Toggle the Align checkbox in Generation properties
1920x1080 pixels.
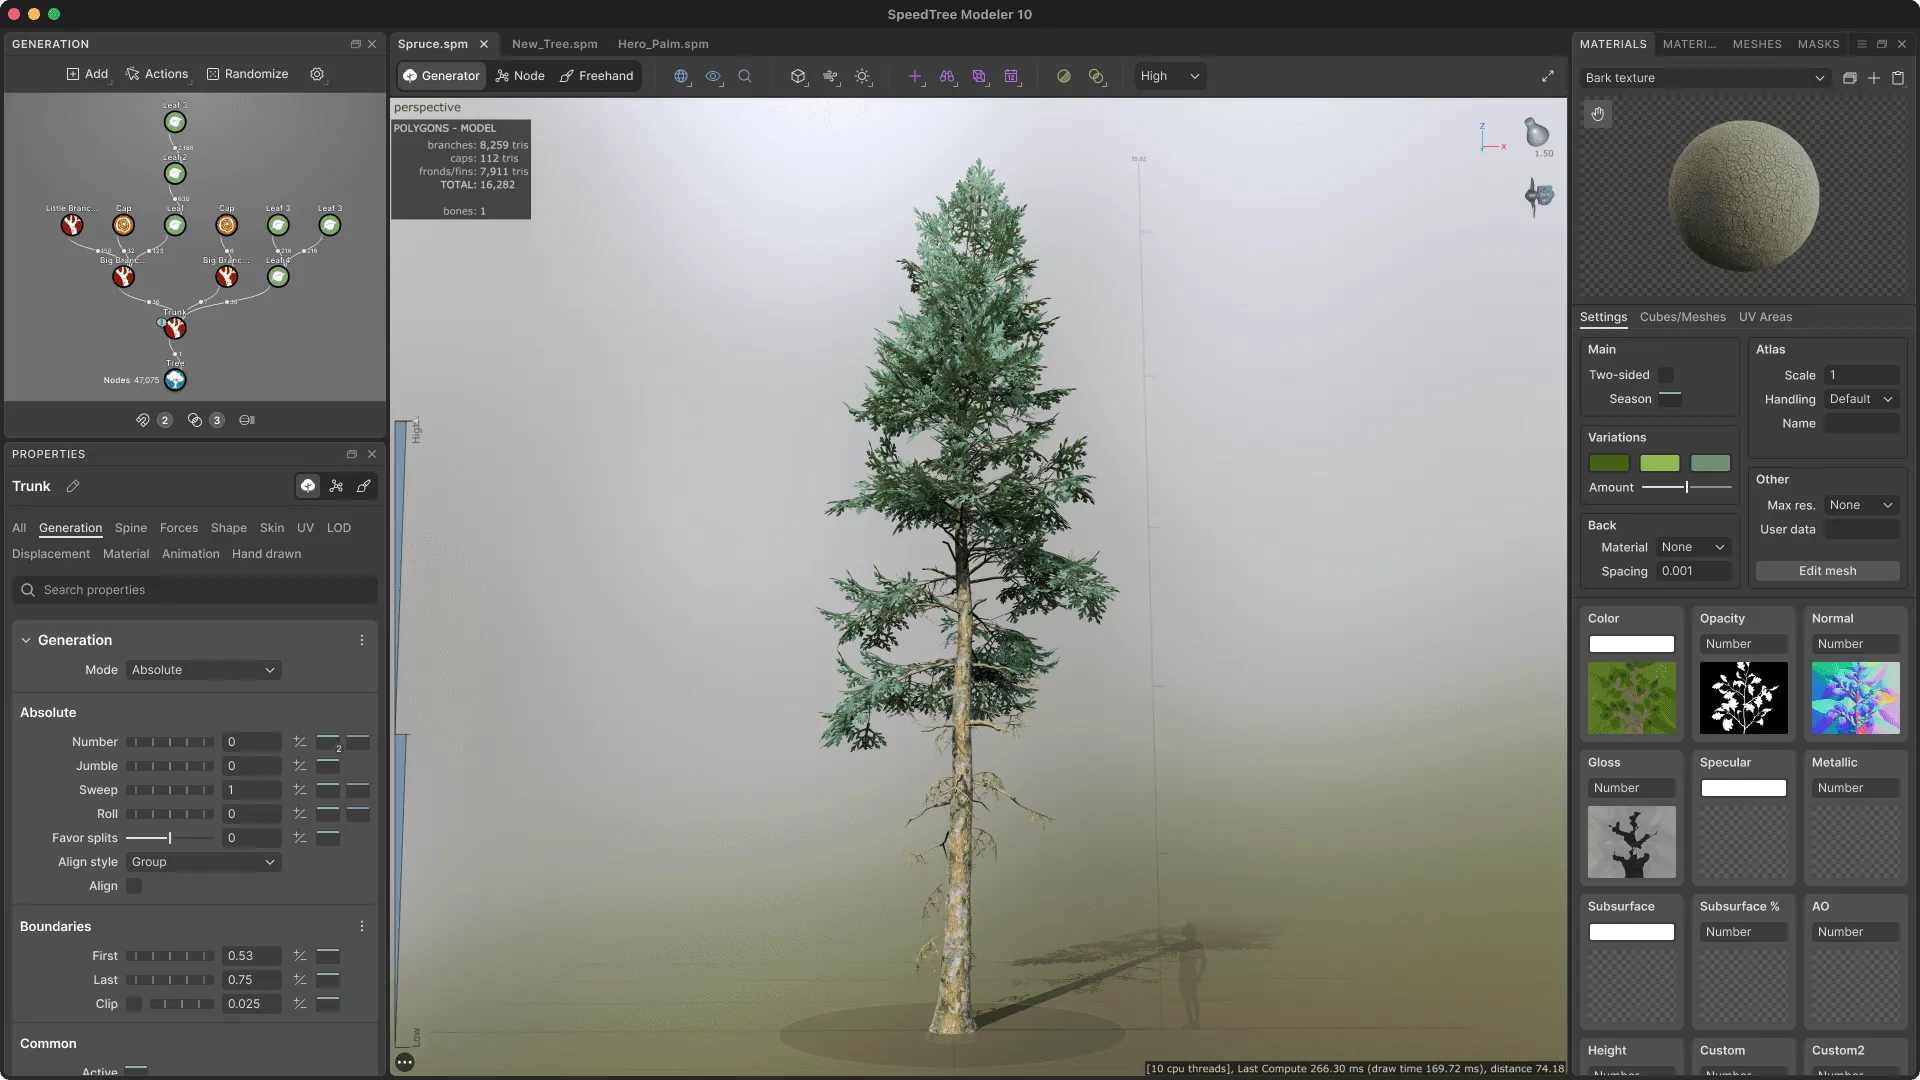click(x=134, y=886)
